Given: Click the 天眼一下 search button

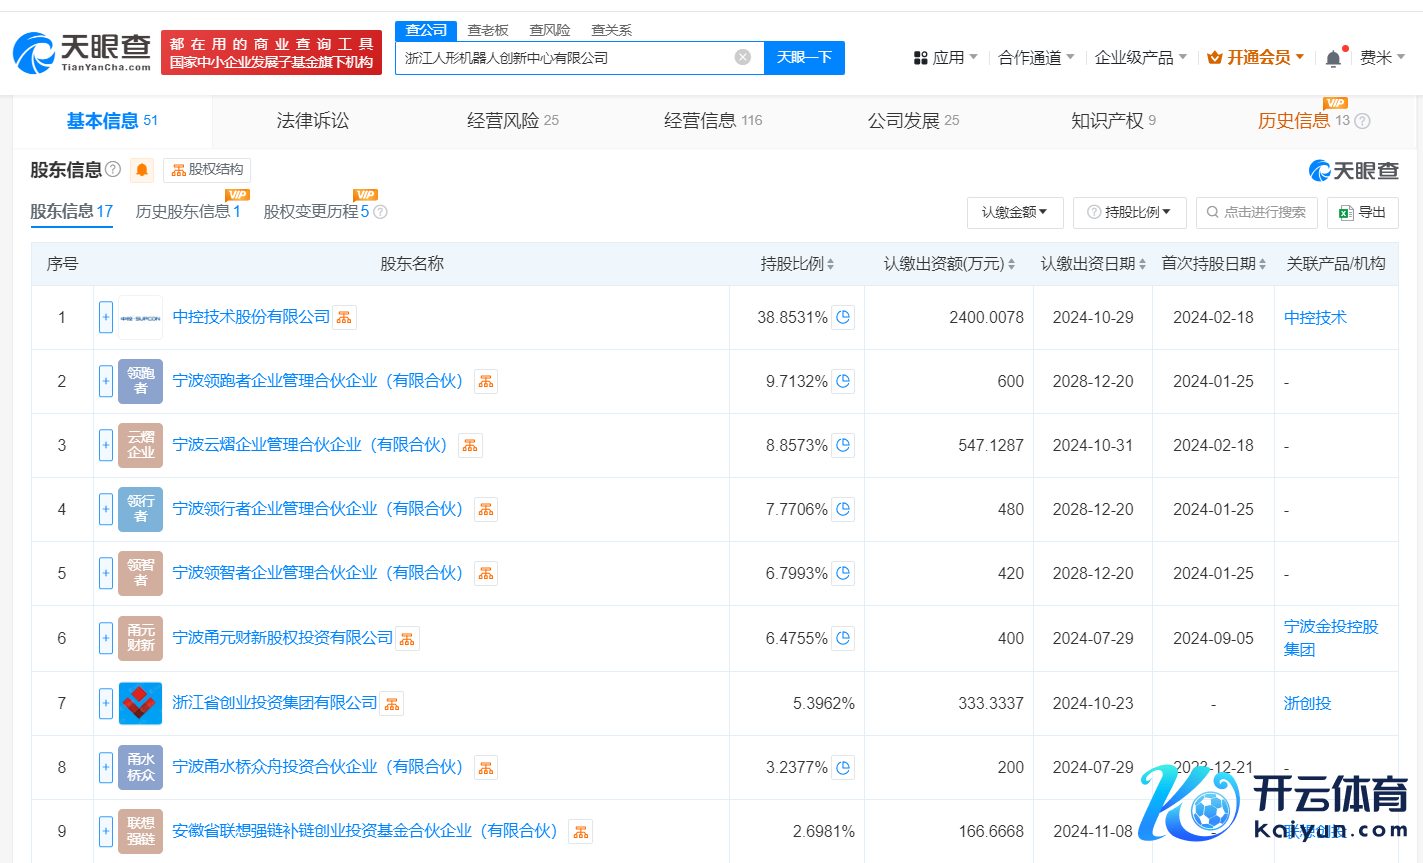Looking at the screenshot, I should click(804, 57).
